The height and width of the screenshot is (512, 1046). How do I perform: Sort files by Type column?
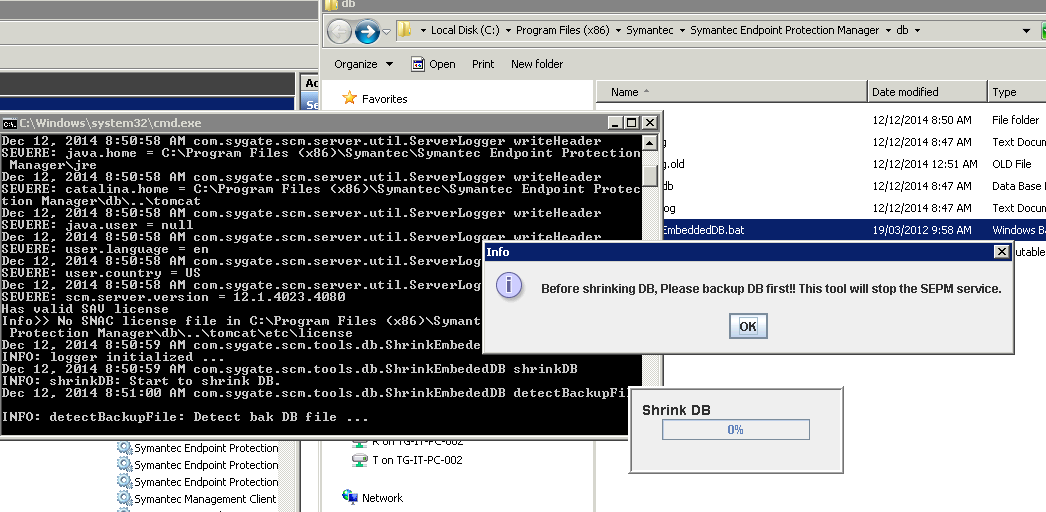pos(1017,92)
